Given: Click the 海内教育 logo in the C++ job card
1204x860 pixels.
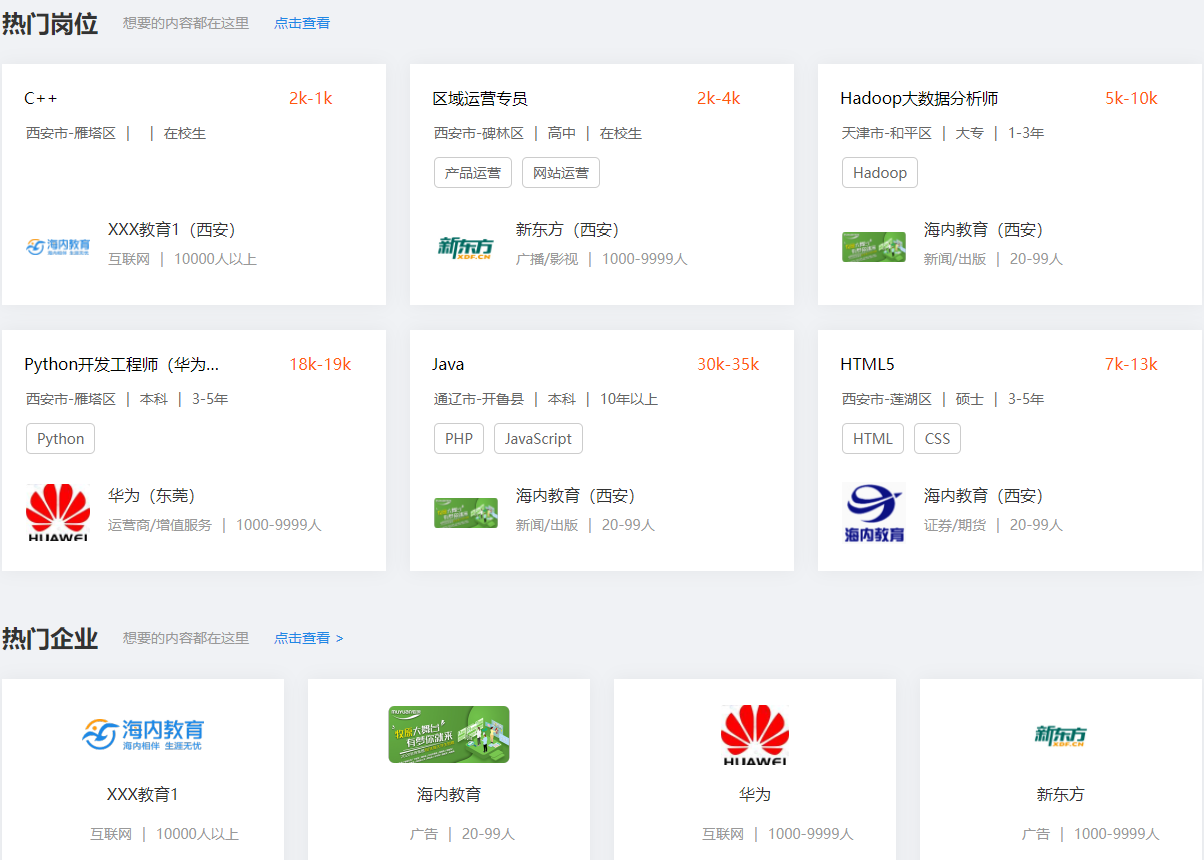Looking at the screenshot, I should coord(58,246).
